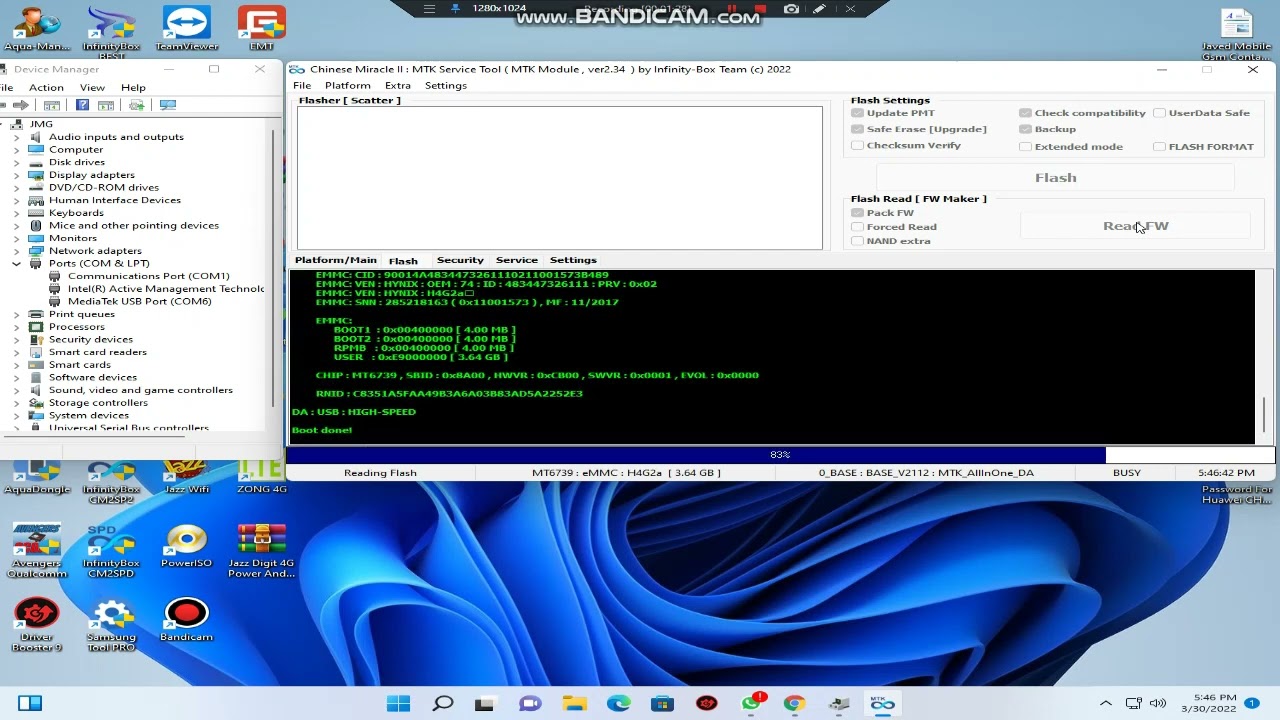Screen dimensions: 1280x720
Task: Toggle Backup checkbox
Action: (x=1025, y=129)
